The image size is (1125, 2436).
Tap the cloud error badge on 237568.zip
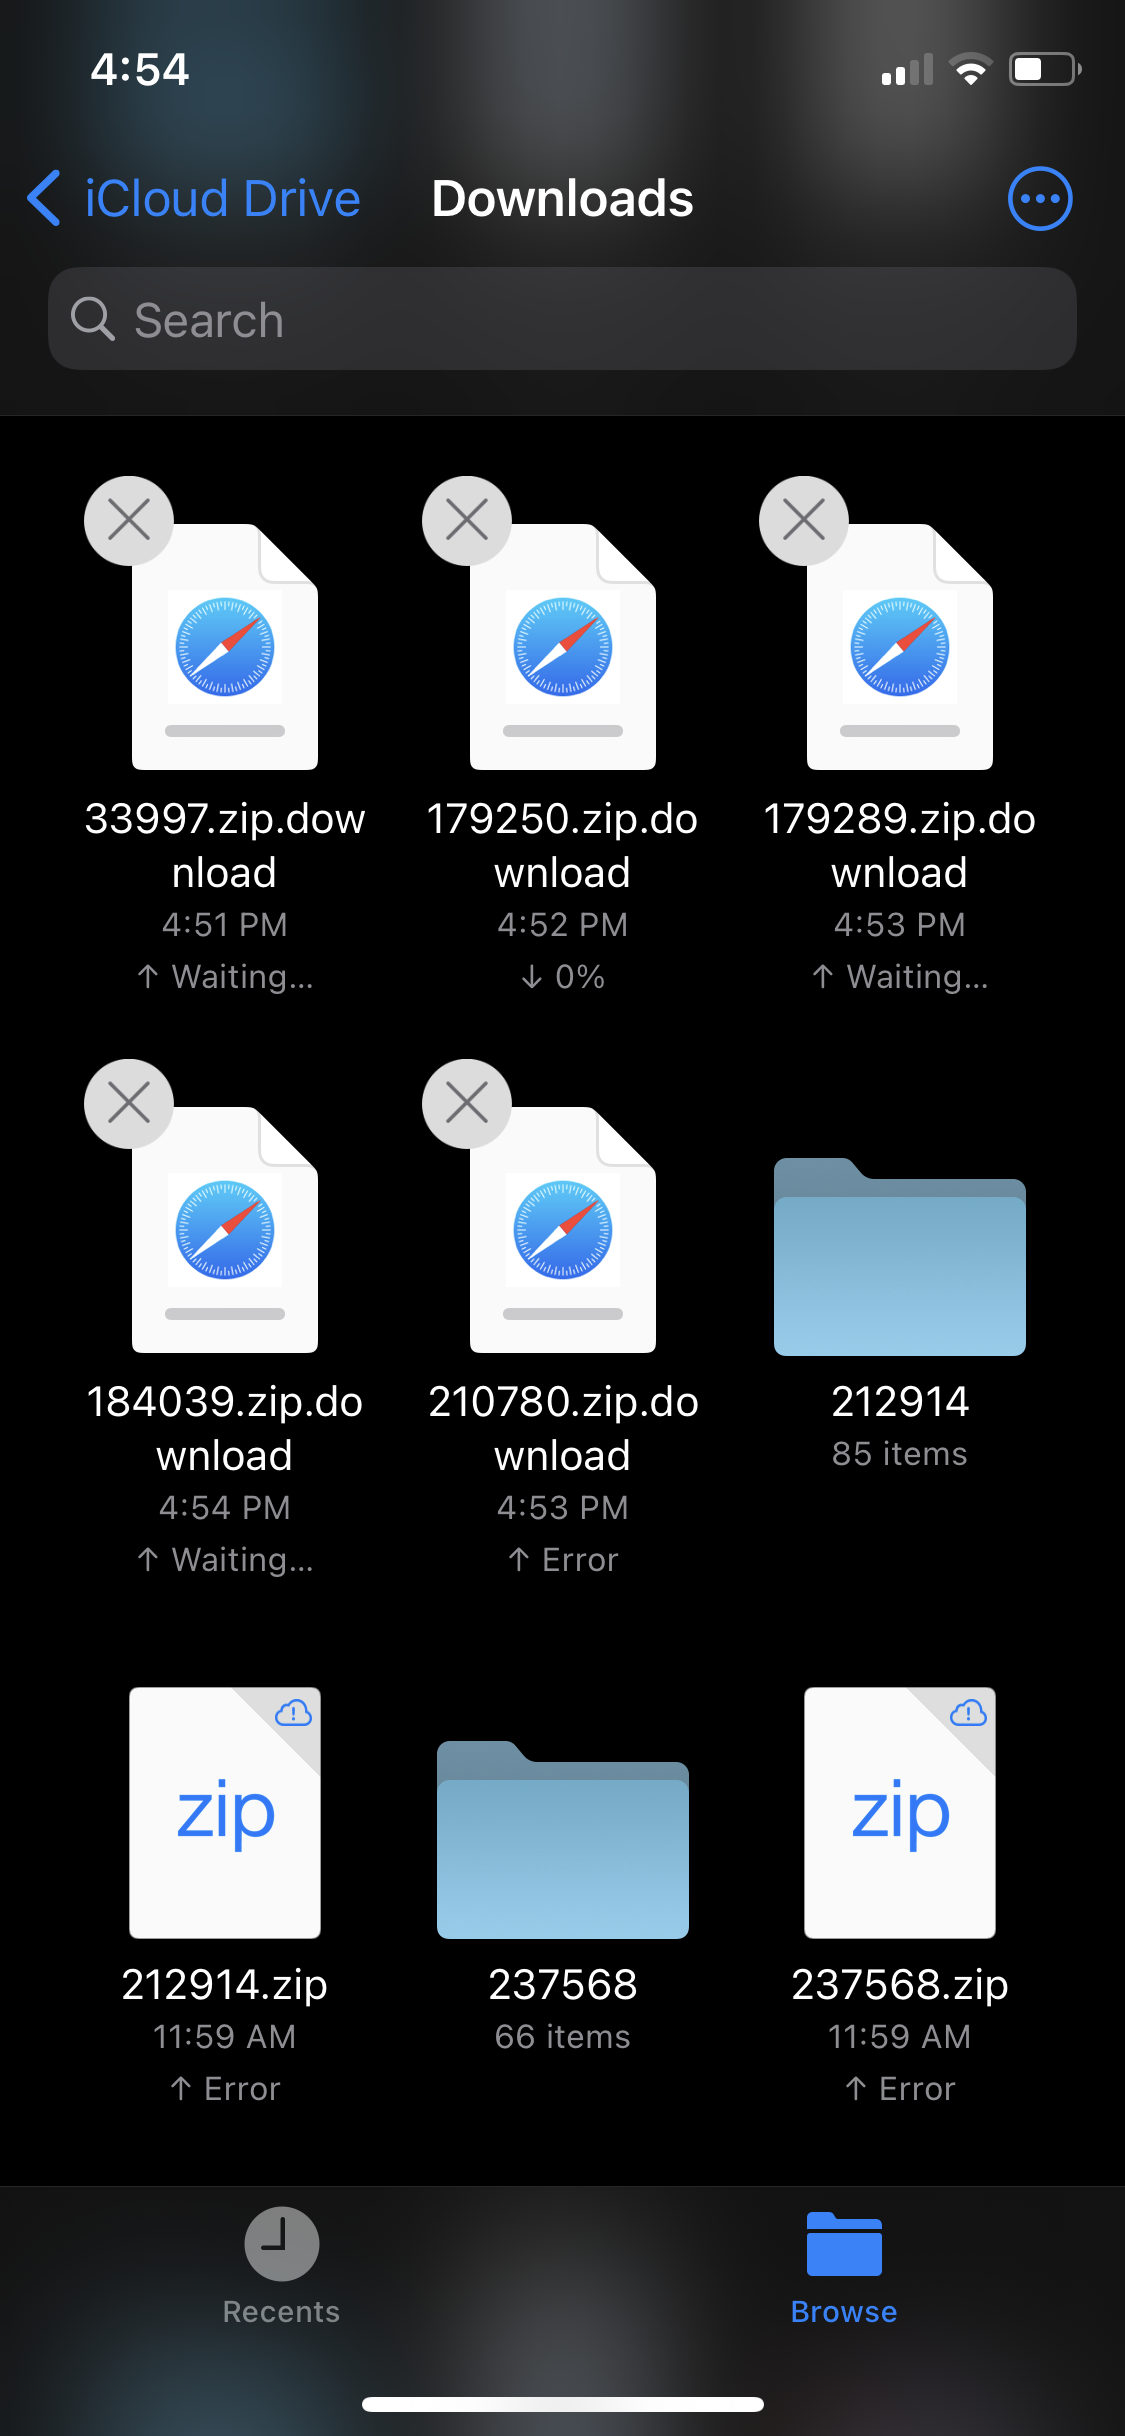coord(968,1714)
